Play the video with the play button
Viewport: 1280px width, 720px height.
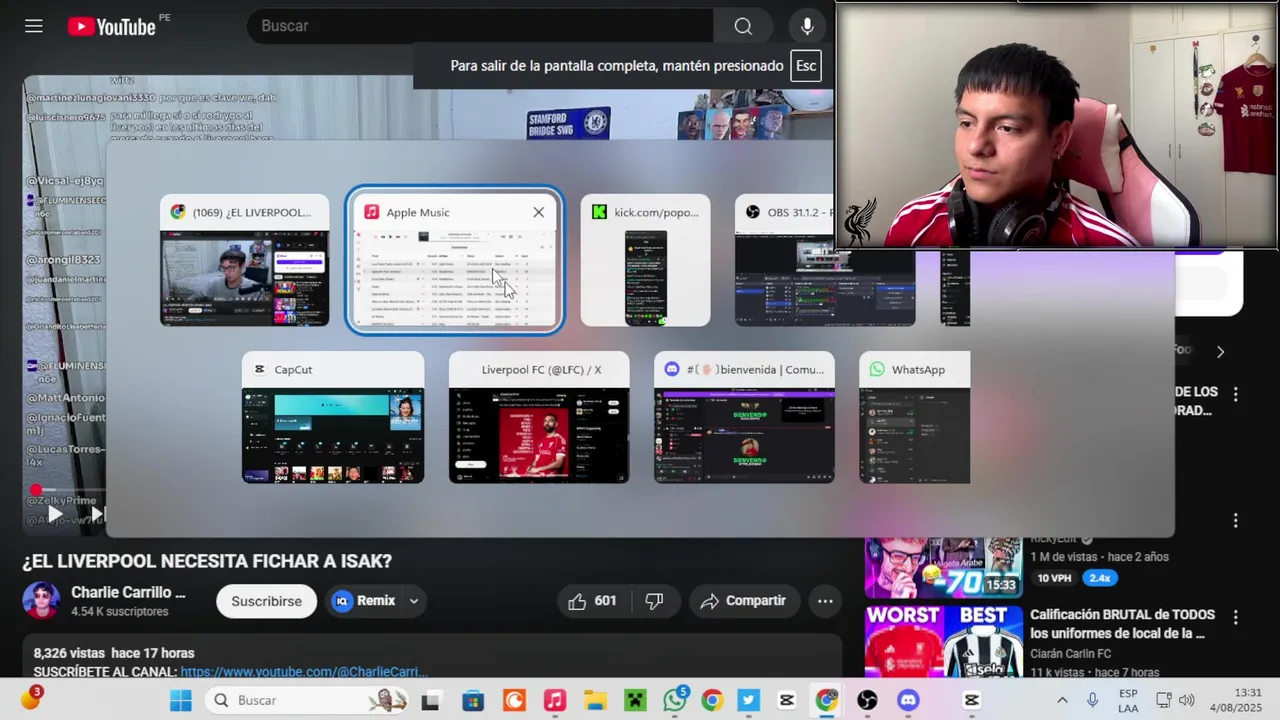click(x=55, y=514)
